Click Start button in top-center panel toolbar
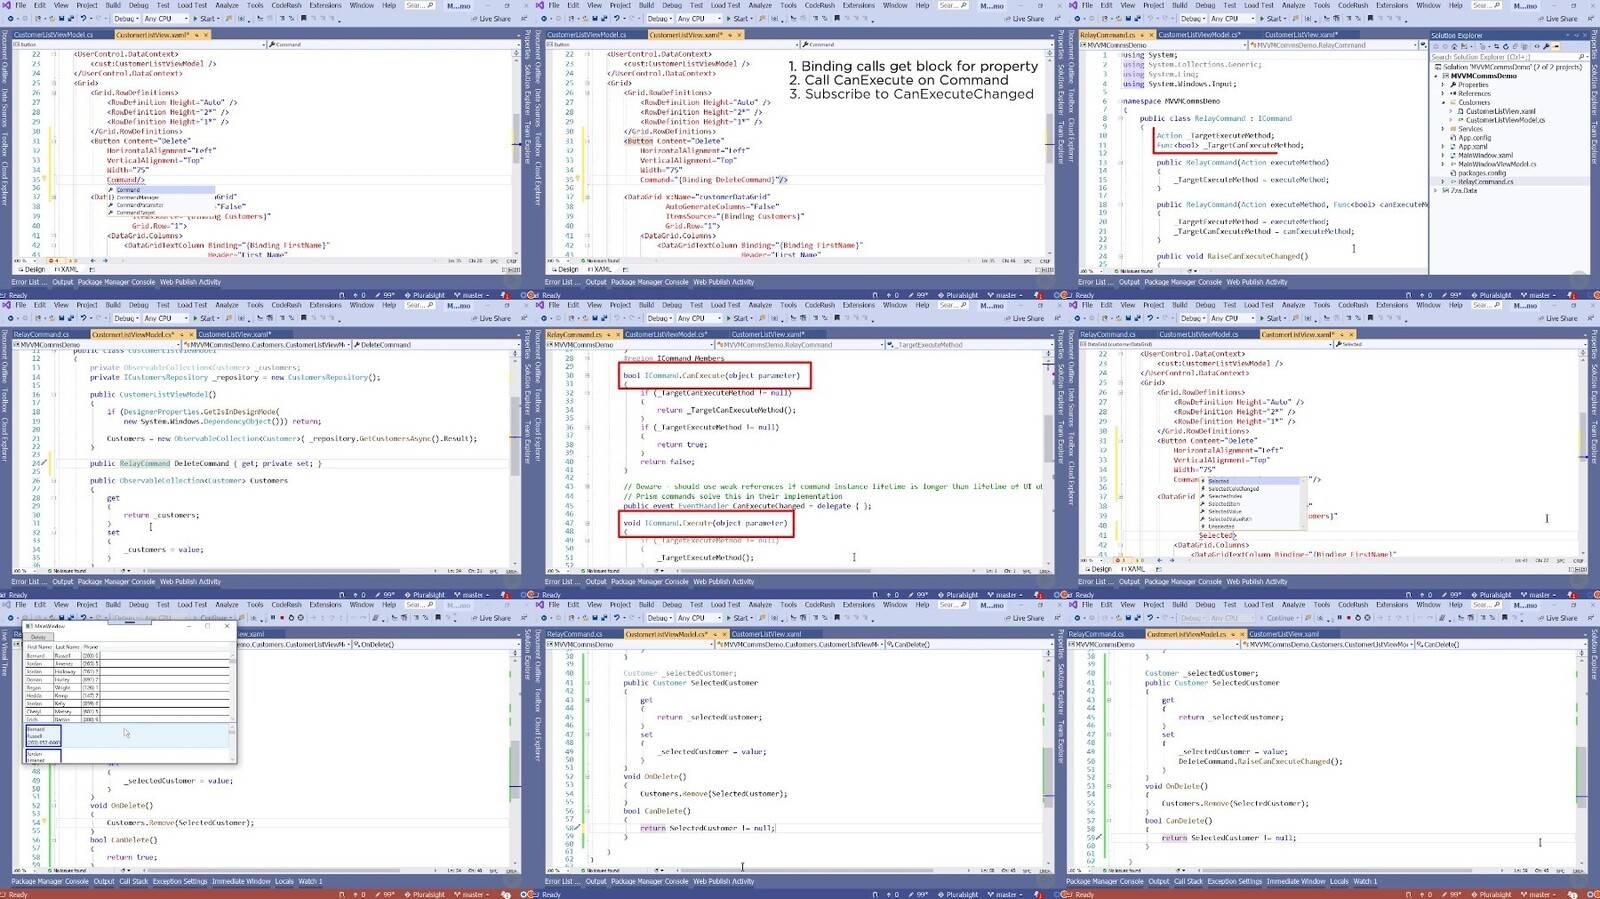The width and height of the screenshot is (1600, 899). (x=741, y=19)
